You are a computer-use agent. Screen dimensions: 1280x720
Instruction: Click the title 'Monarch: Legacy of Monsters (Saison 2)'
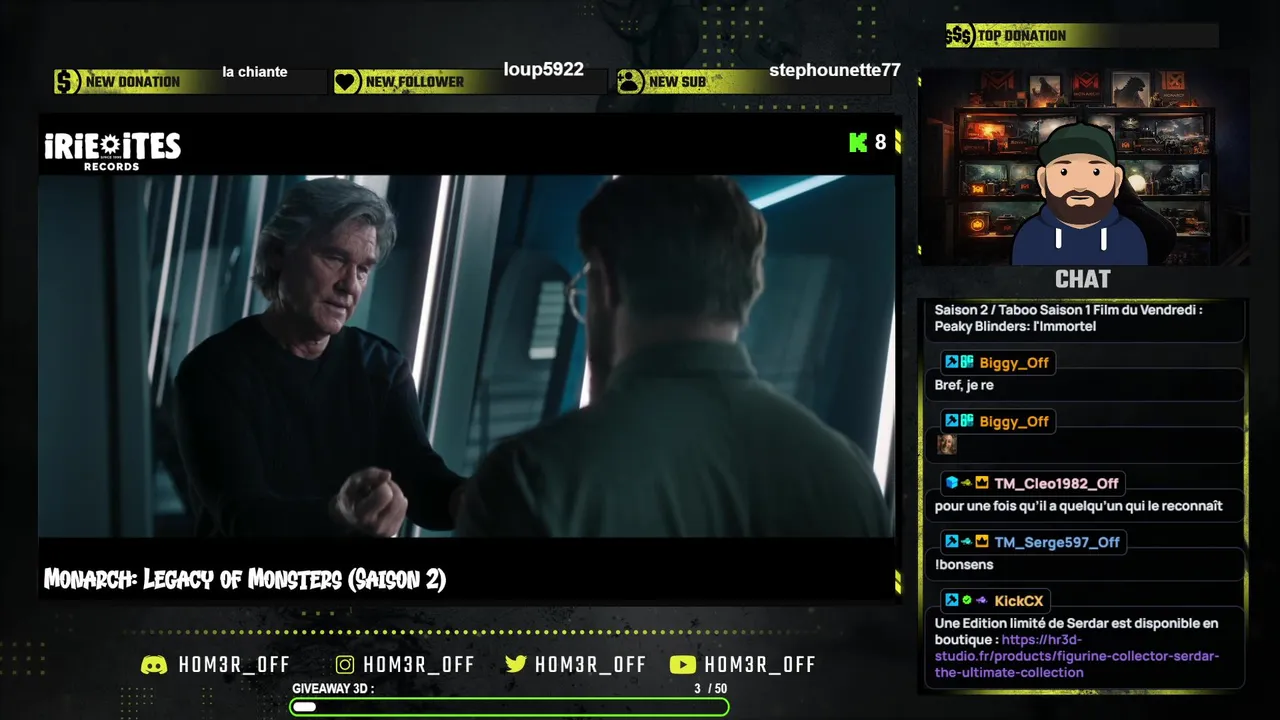coord(245,579)
